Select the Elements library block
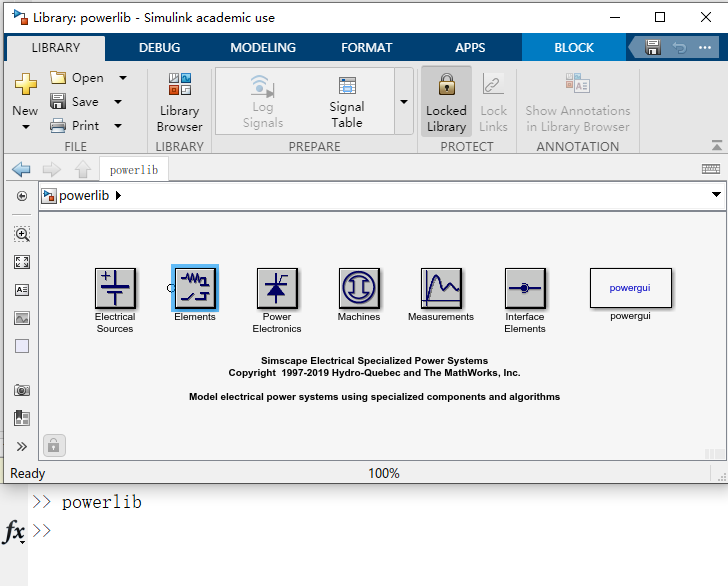728x586 pixels. pos(195,288)
